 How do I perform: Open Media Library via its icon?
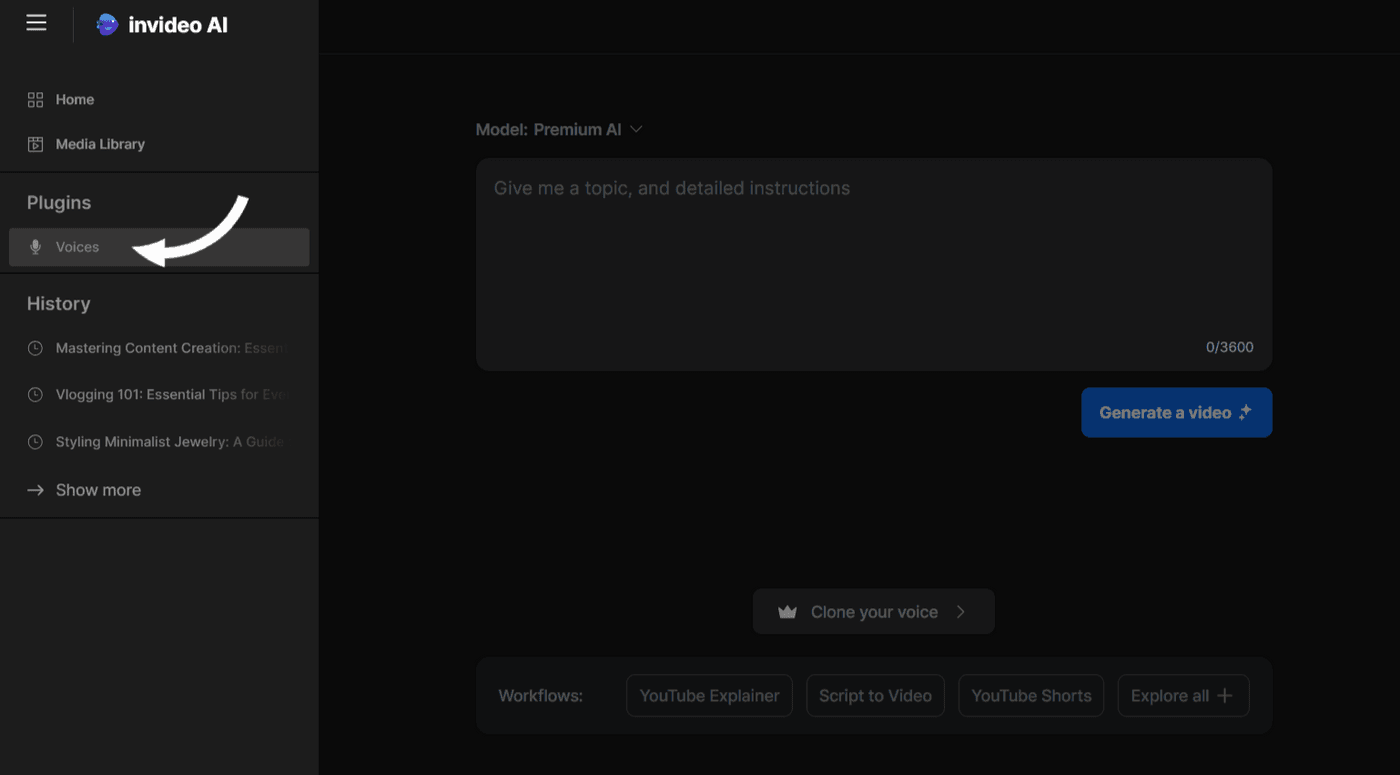tap(34, 143)
